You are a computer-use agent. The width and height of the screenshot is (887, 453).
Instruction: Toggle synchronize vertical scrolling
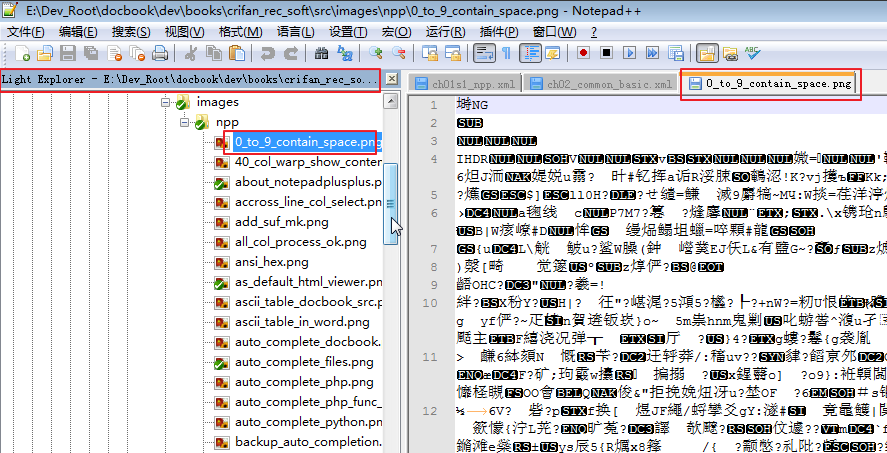(x=430, y=53)
